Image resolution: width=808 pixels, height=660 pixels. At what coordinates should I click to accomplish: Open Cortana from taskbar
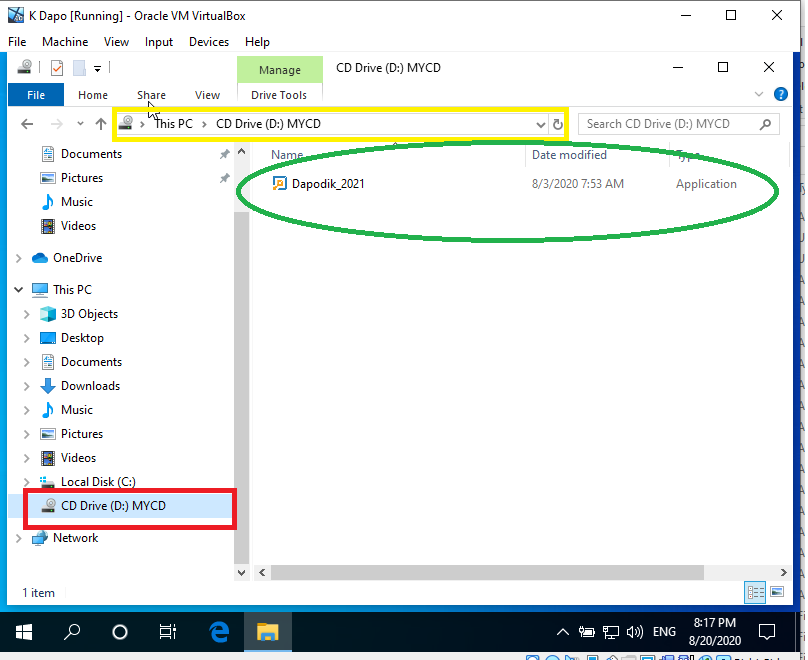click(120, 632)
